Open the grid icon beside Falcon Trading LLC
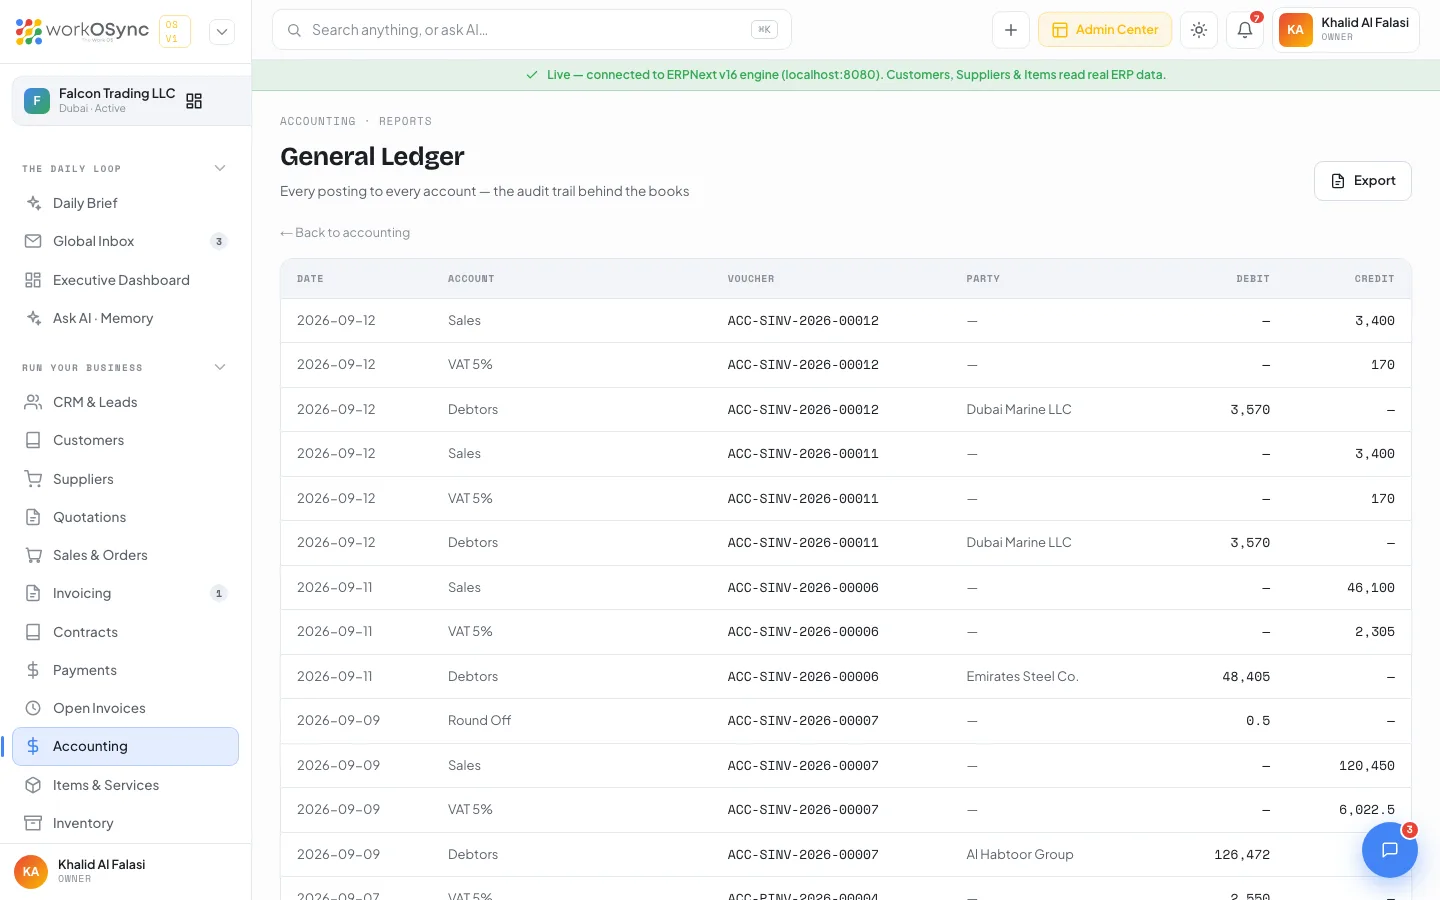The image size is (1440, 900). pos(194,101)
